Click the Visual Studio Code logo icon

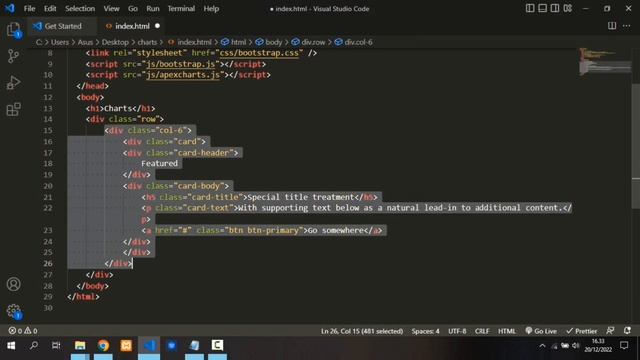tap(10, 8)
